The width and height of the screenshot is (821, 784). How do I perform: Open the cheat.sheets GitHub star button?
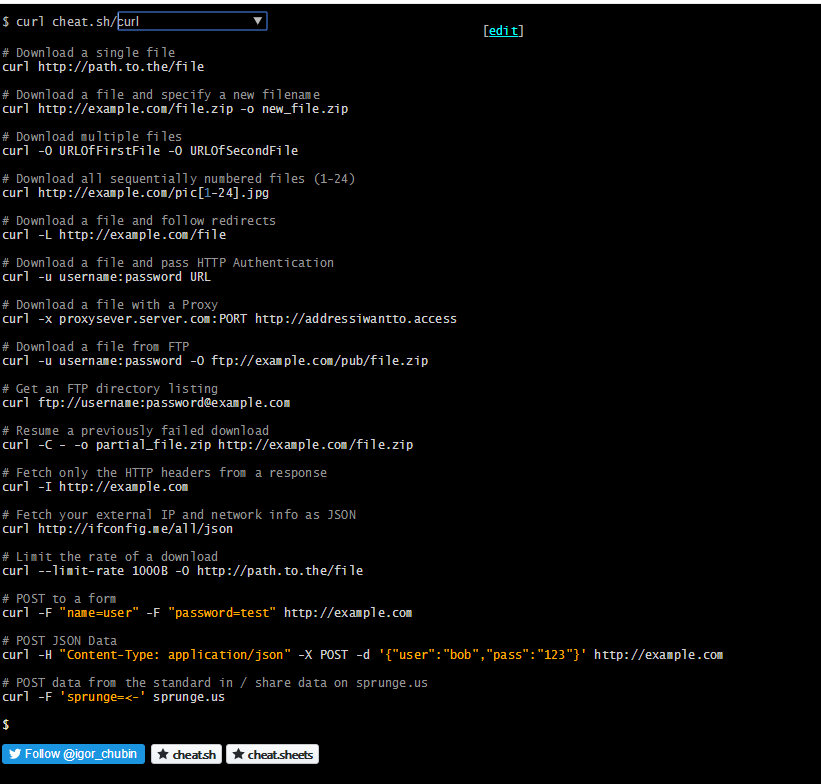272,754
